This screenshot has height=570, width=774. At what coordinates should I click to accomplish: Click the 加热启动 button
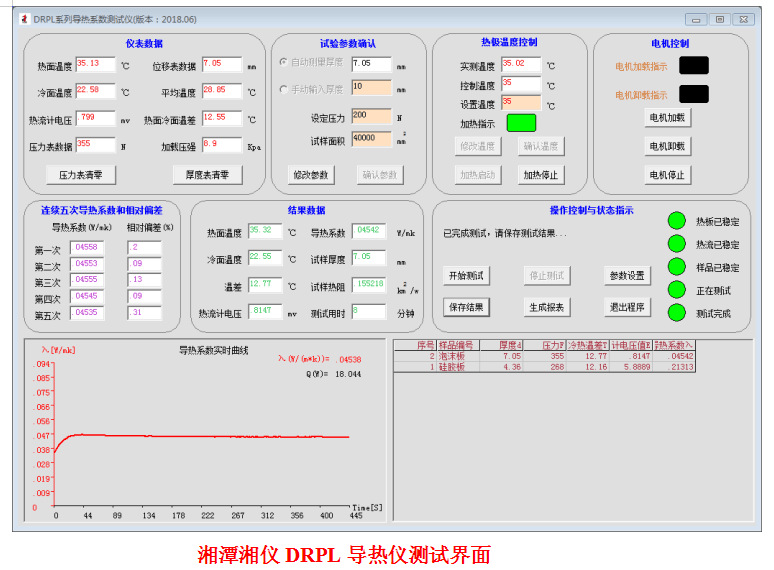point(477,175)
